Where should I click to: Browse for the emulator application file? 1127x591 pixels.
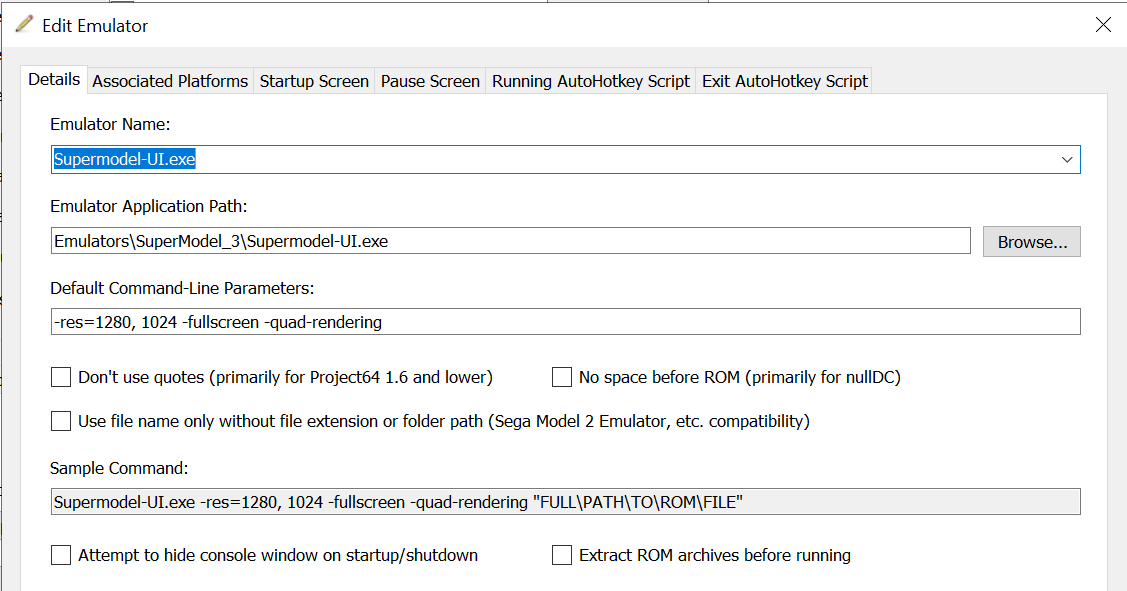1031,242
